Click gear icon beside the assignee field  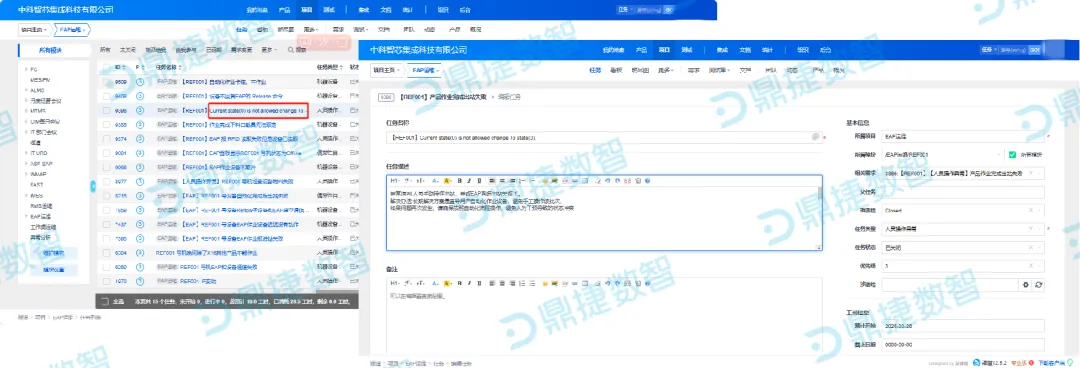pyautogui.click(x=1025, y=284)
